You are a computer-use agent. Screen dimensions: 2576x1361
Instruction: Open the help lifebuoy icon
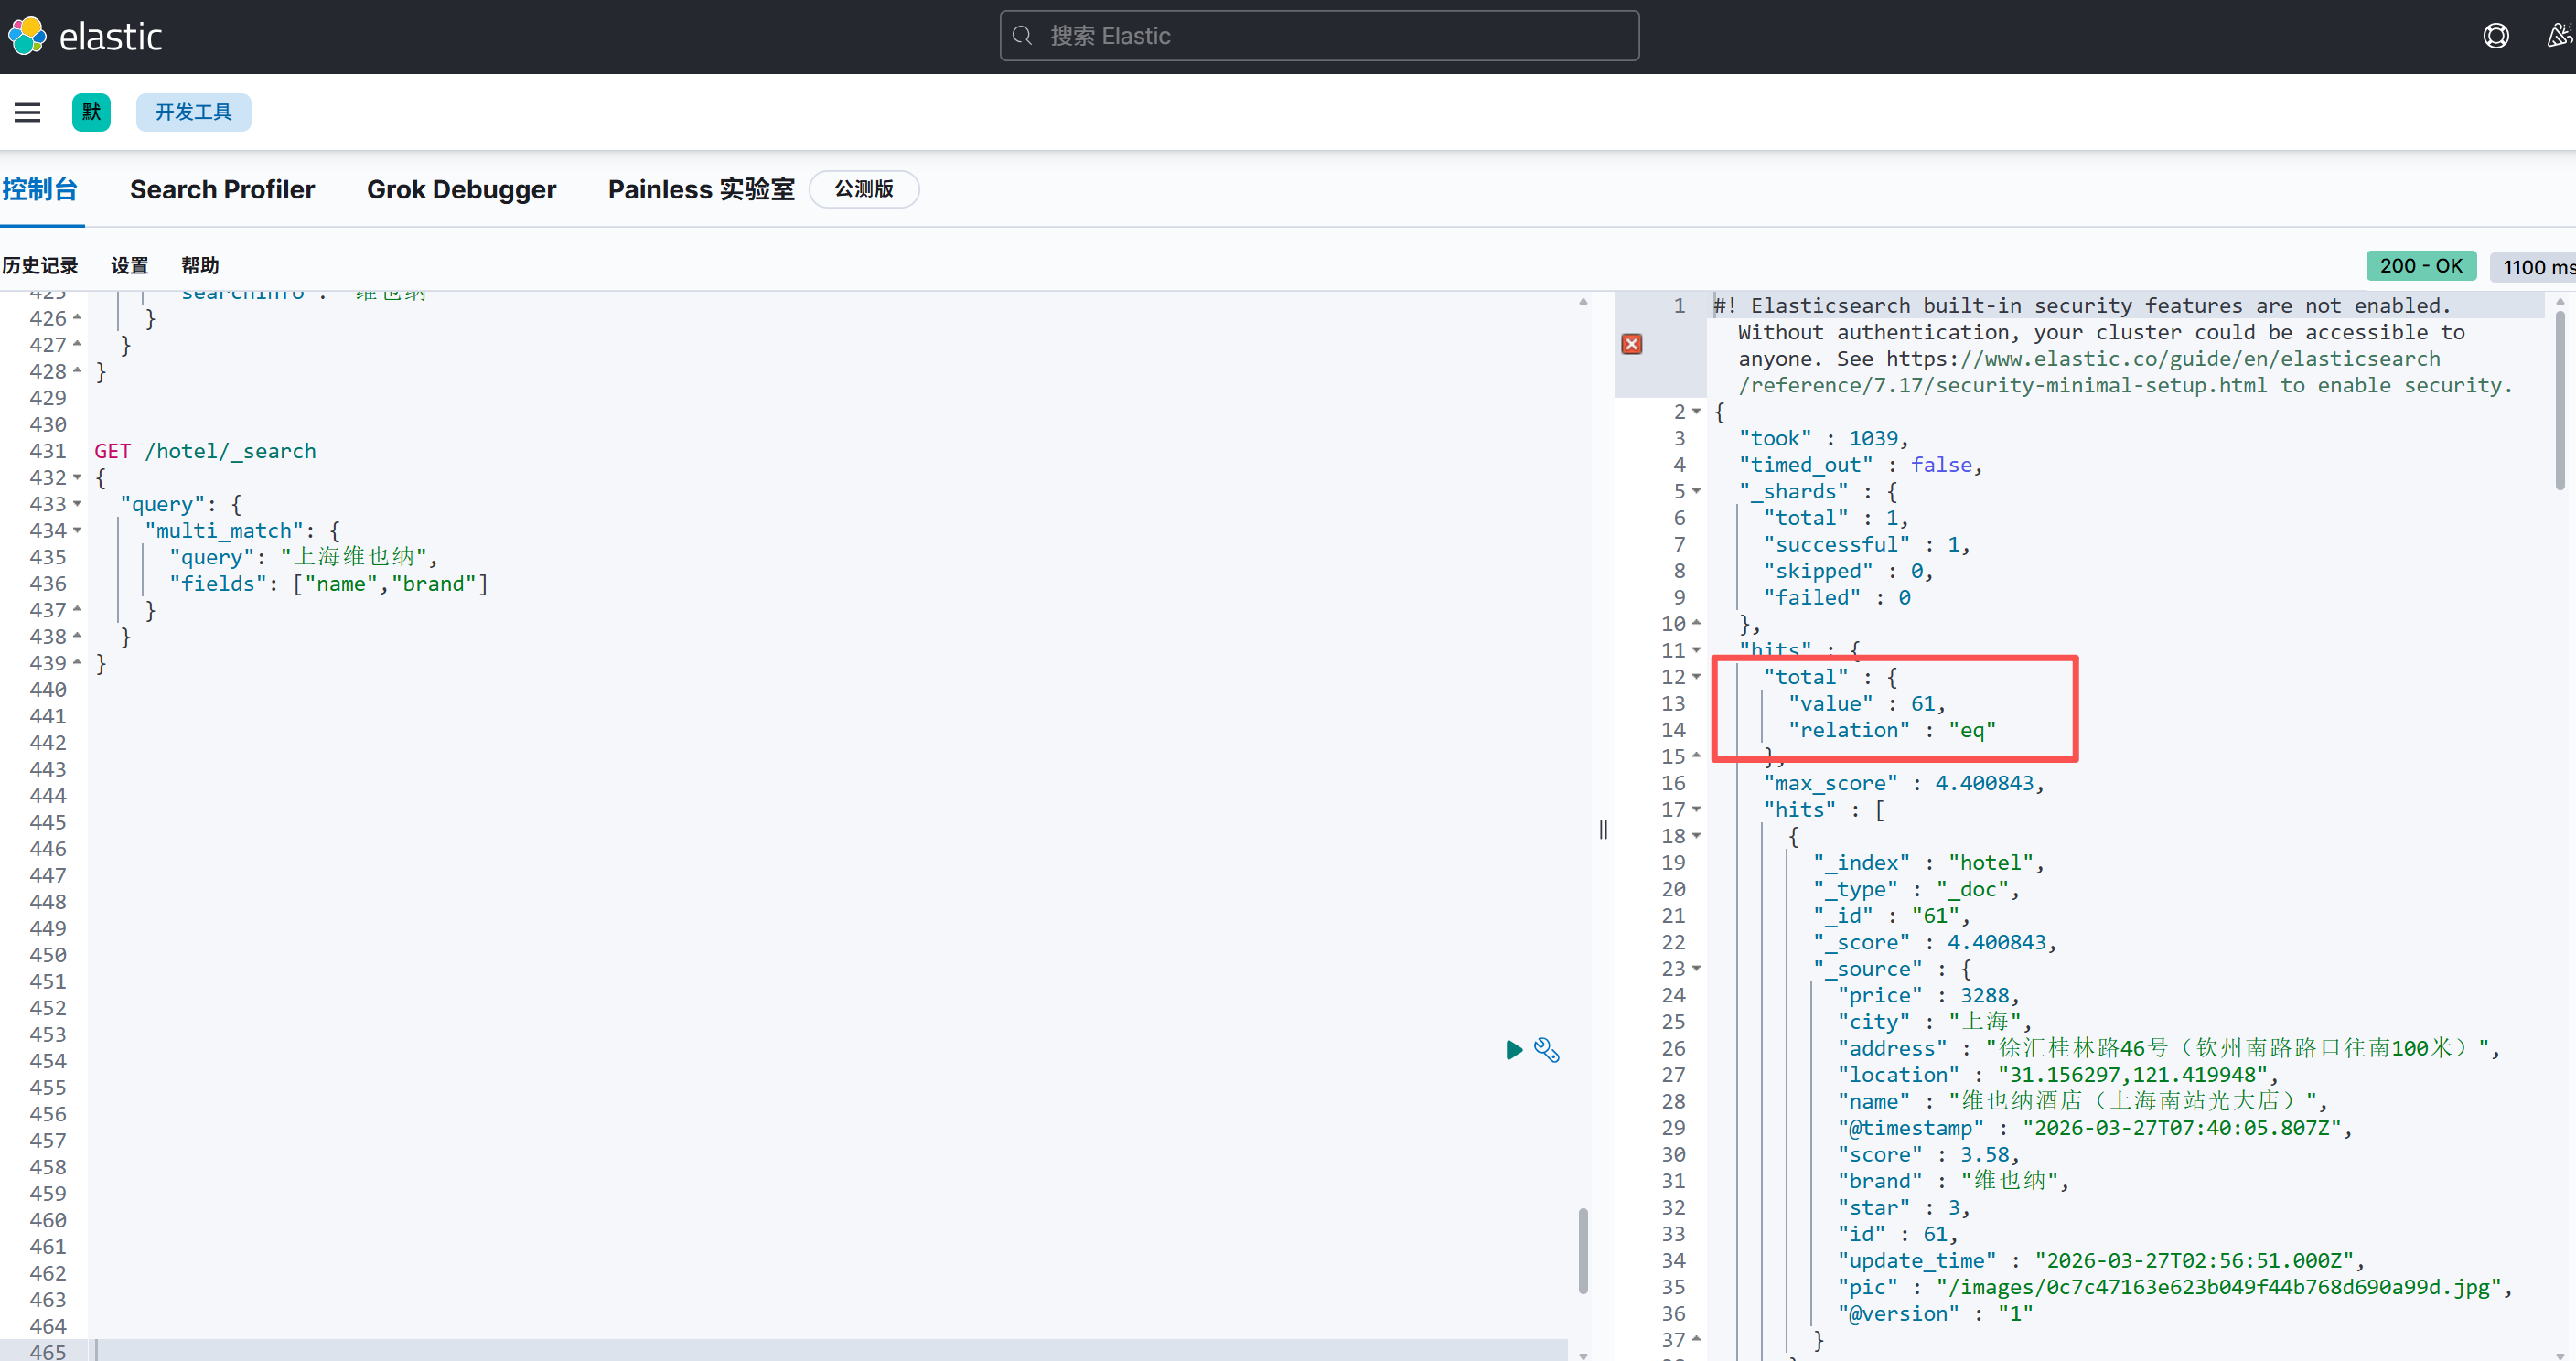[2496, 36]
